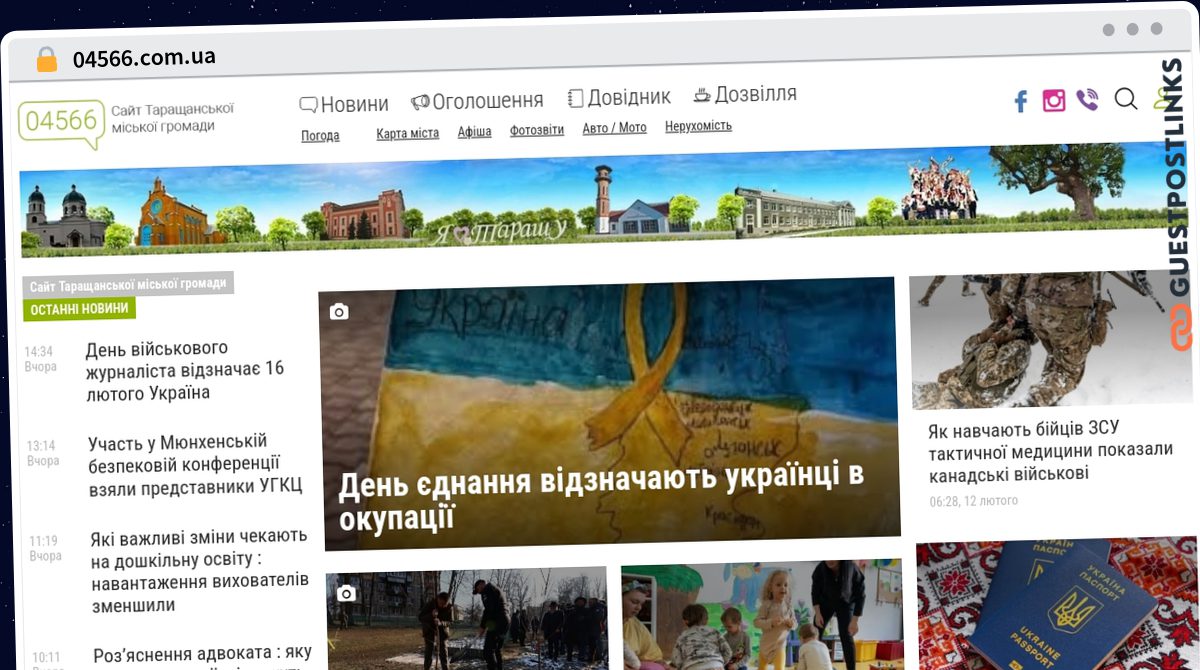Screen dimensions: 1200x670
Task: Select the Останні новини tab label
Action: 79,309
